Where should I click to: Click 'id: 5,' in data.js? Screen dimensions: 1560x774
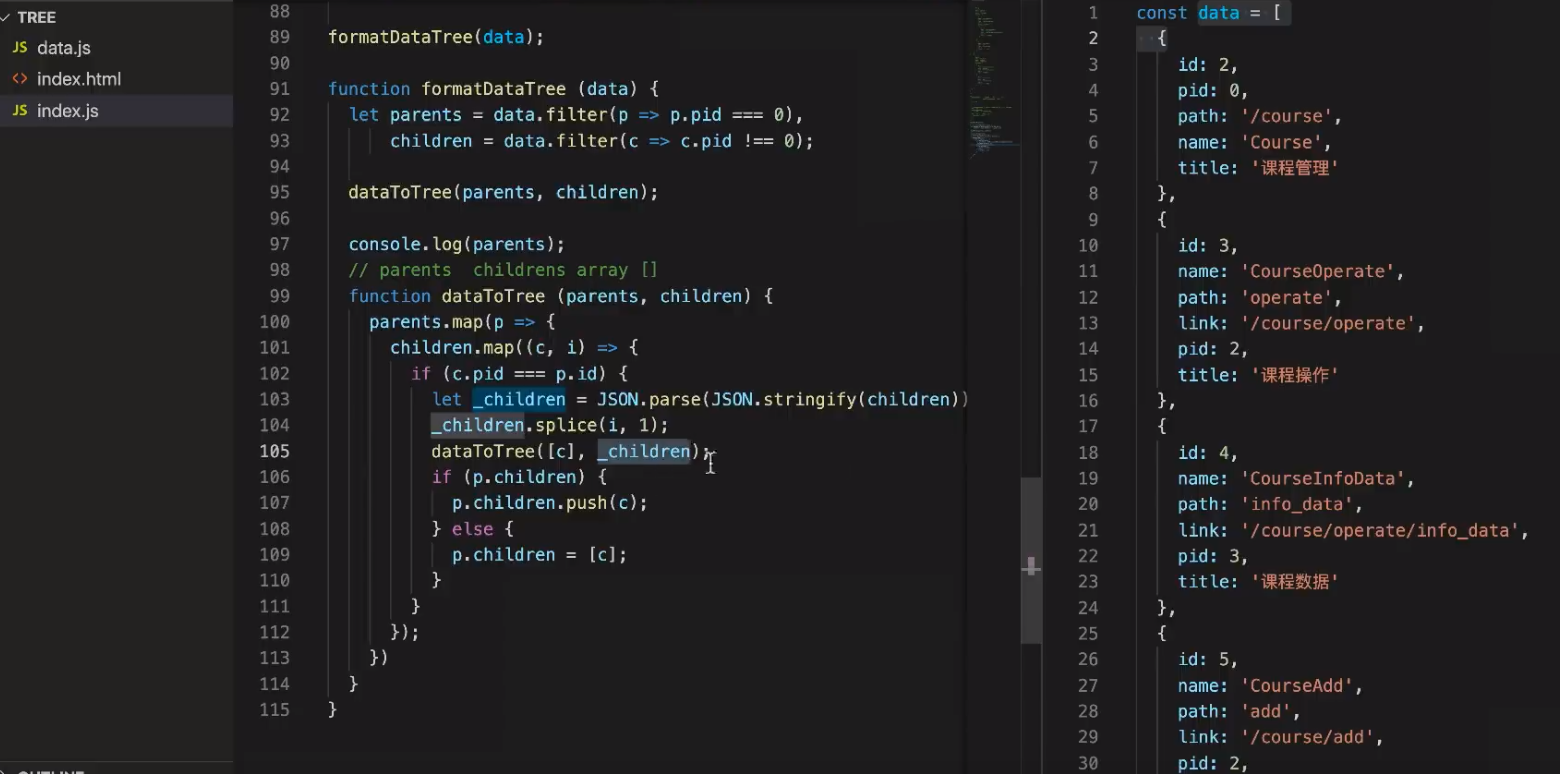click(x=1208, y=659)
